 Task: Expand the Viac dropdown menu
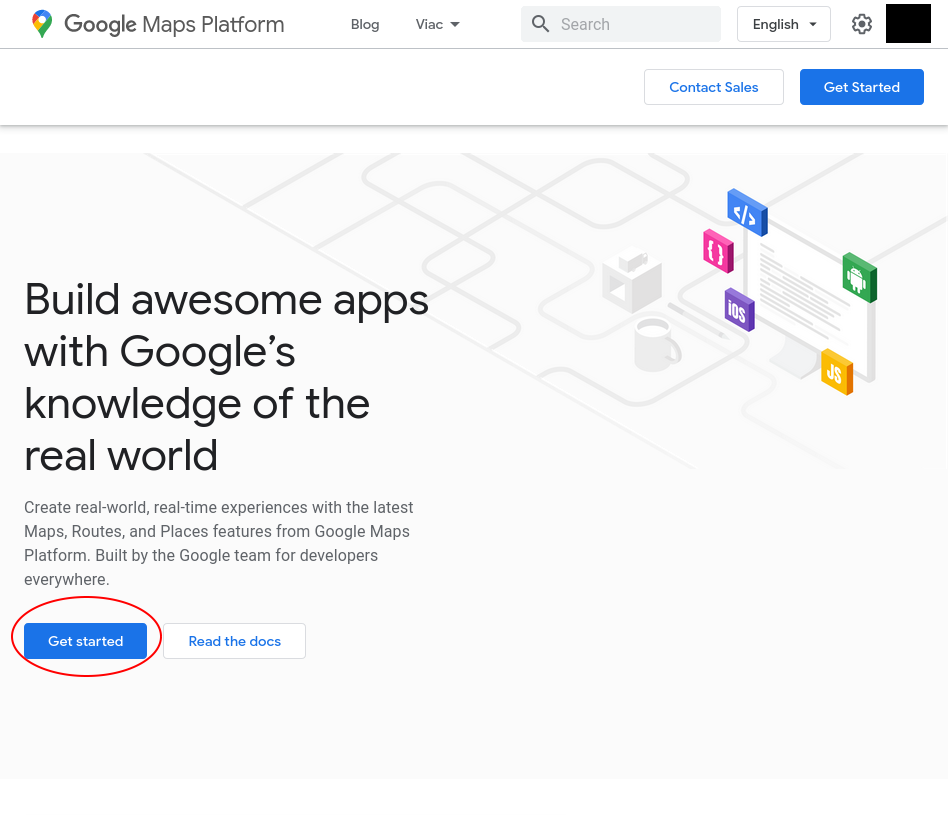438,24
